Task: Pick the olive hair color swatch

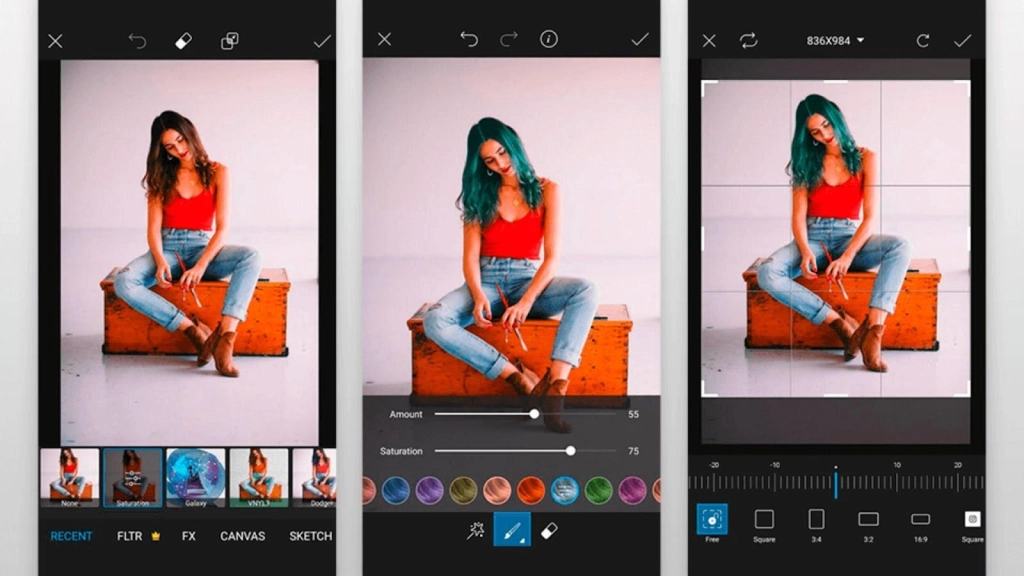Action: [x=463, y=490]
